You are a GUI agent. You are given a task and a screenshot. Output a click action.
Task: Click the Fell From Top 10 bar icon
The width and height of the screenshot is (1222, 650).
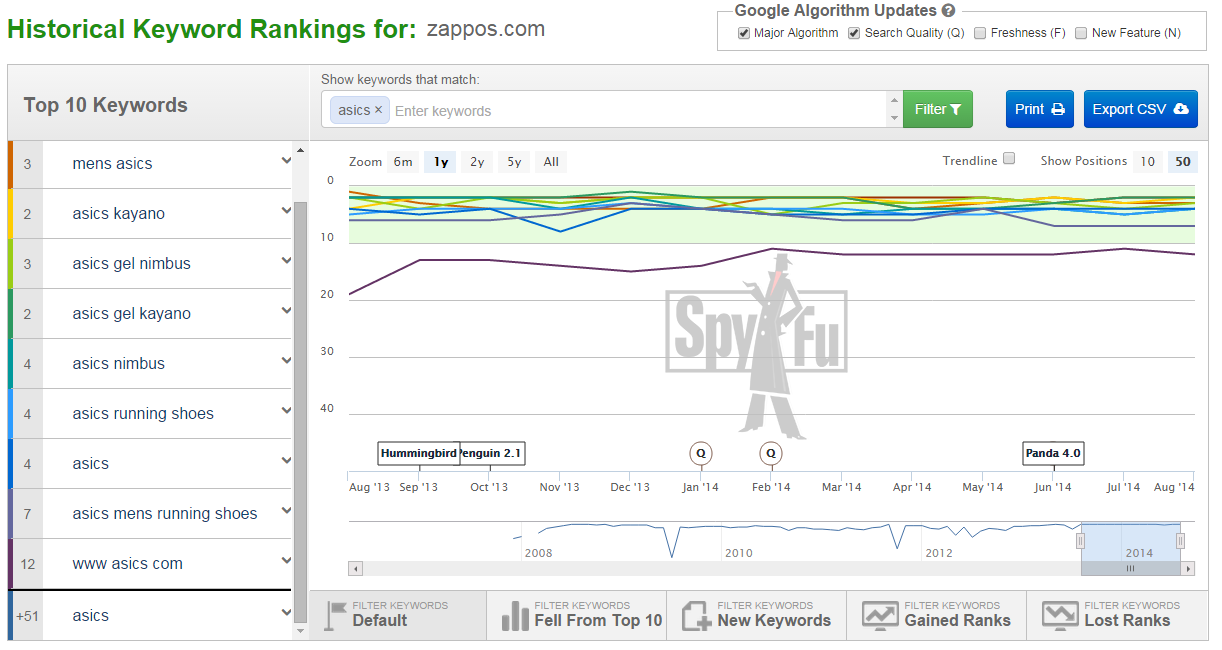pyautogui.click(x=515, y=615)
